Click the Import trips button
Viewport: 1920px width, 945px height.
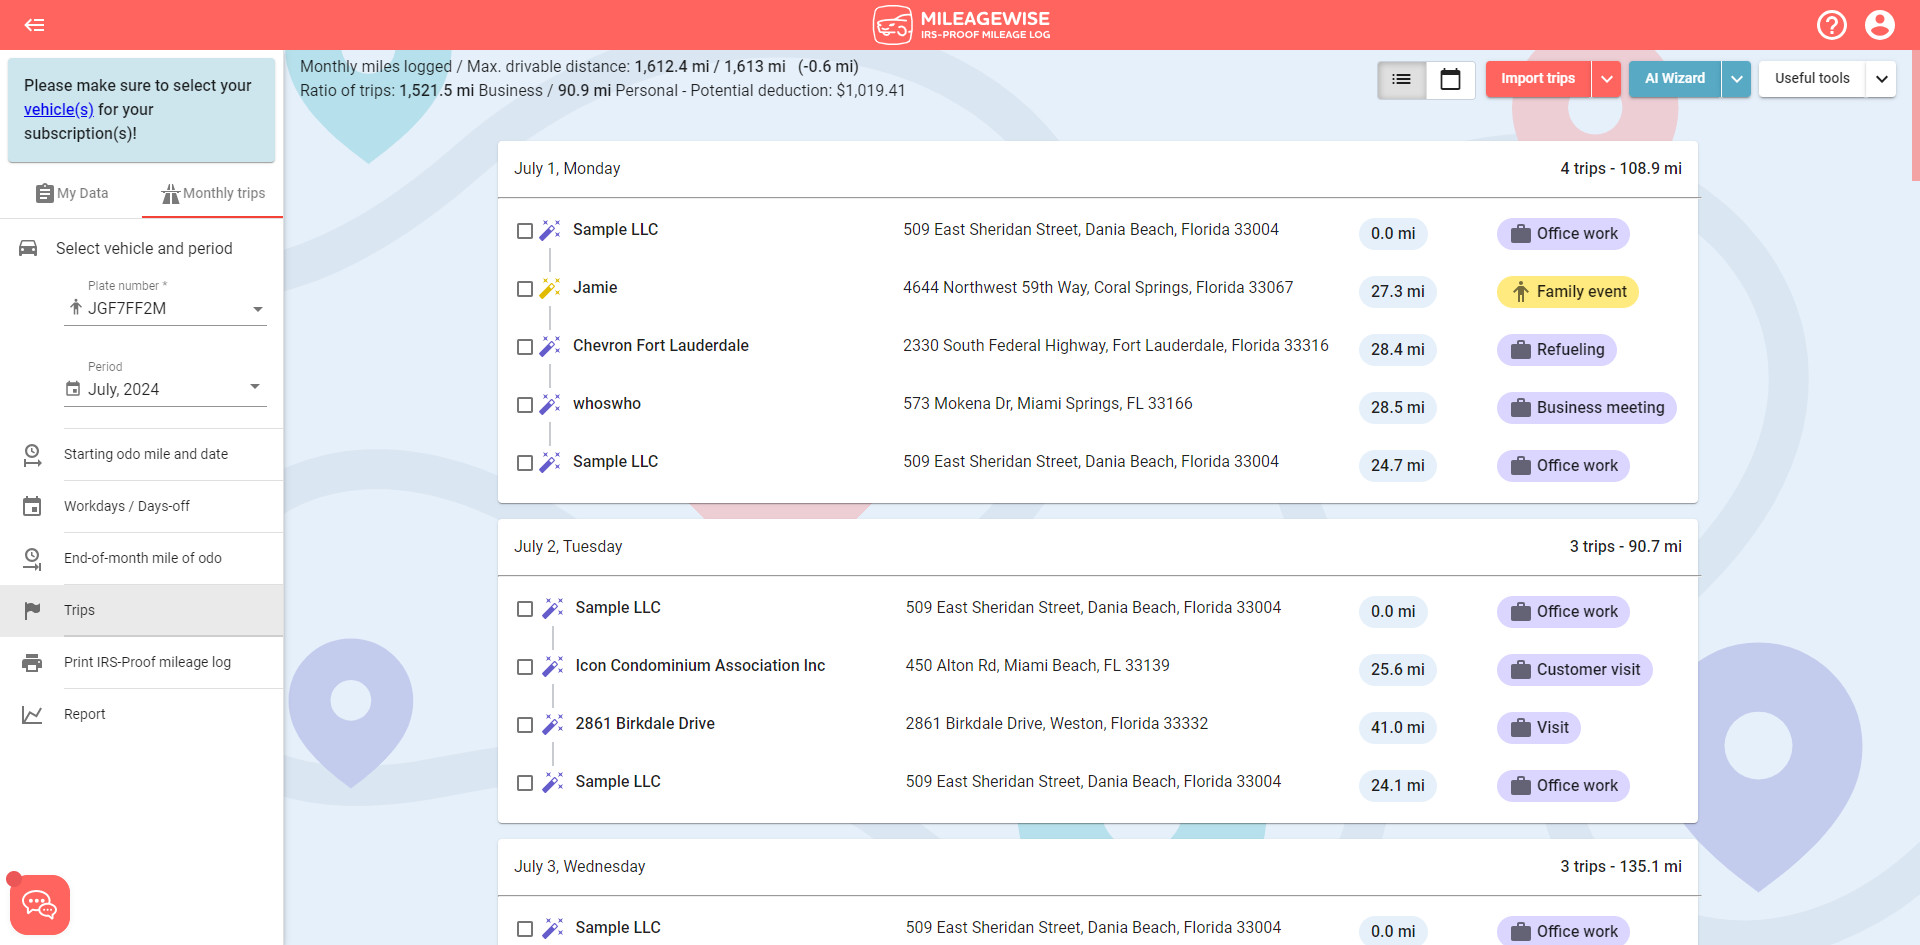point(1538,79)
